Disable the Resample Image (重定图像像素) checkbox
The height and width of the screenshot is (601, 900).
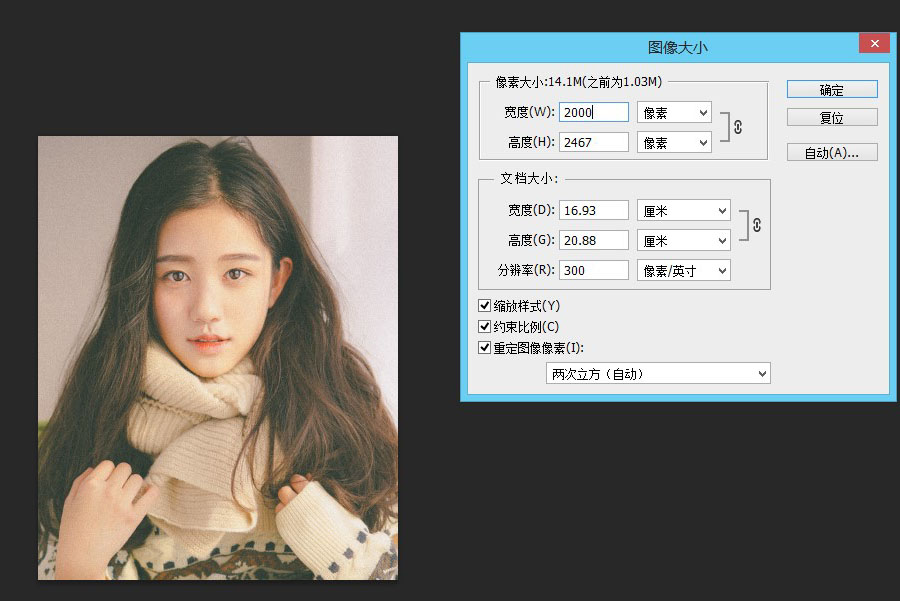[485, 348]
